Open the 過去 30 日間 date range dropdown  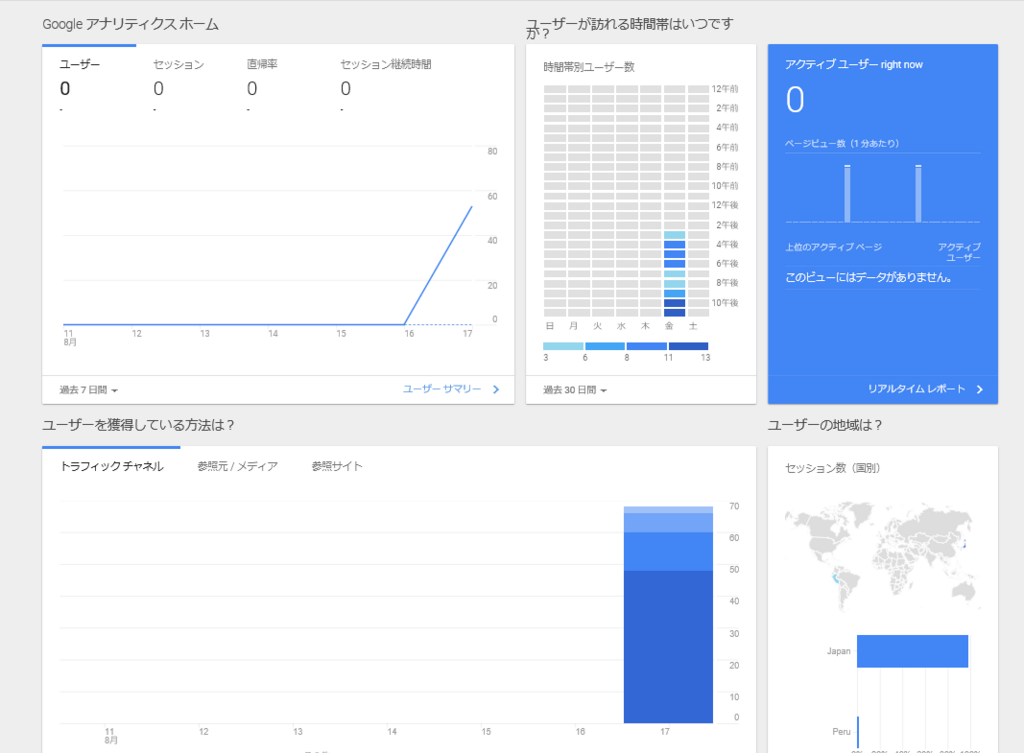tap(575, 390)
